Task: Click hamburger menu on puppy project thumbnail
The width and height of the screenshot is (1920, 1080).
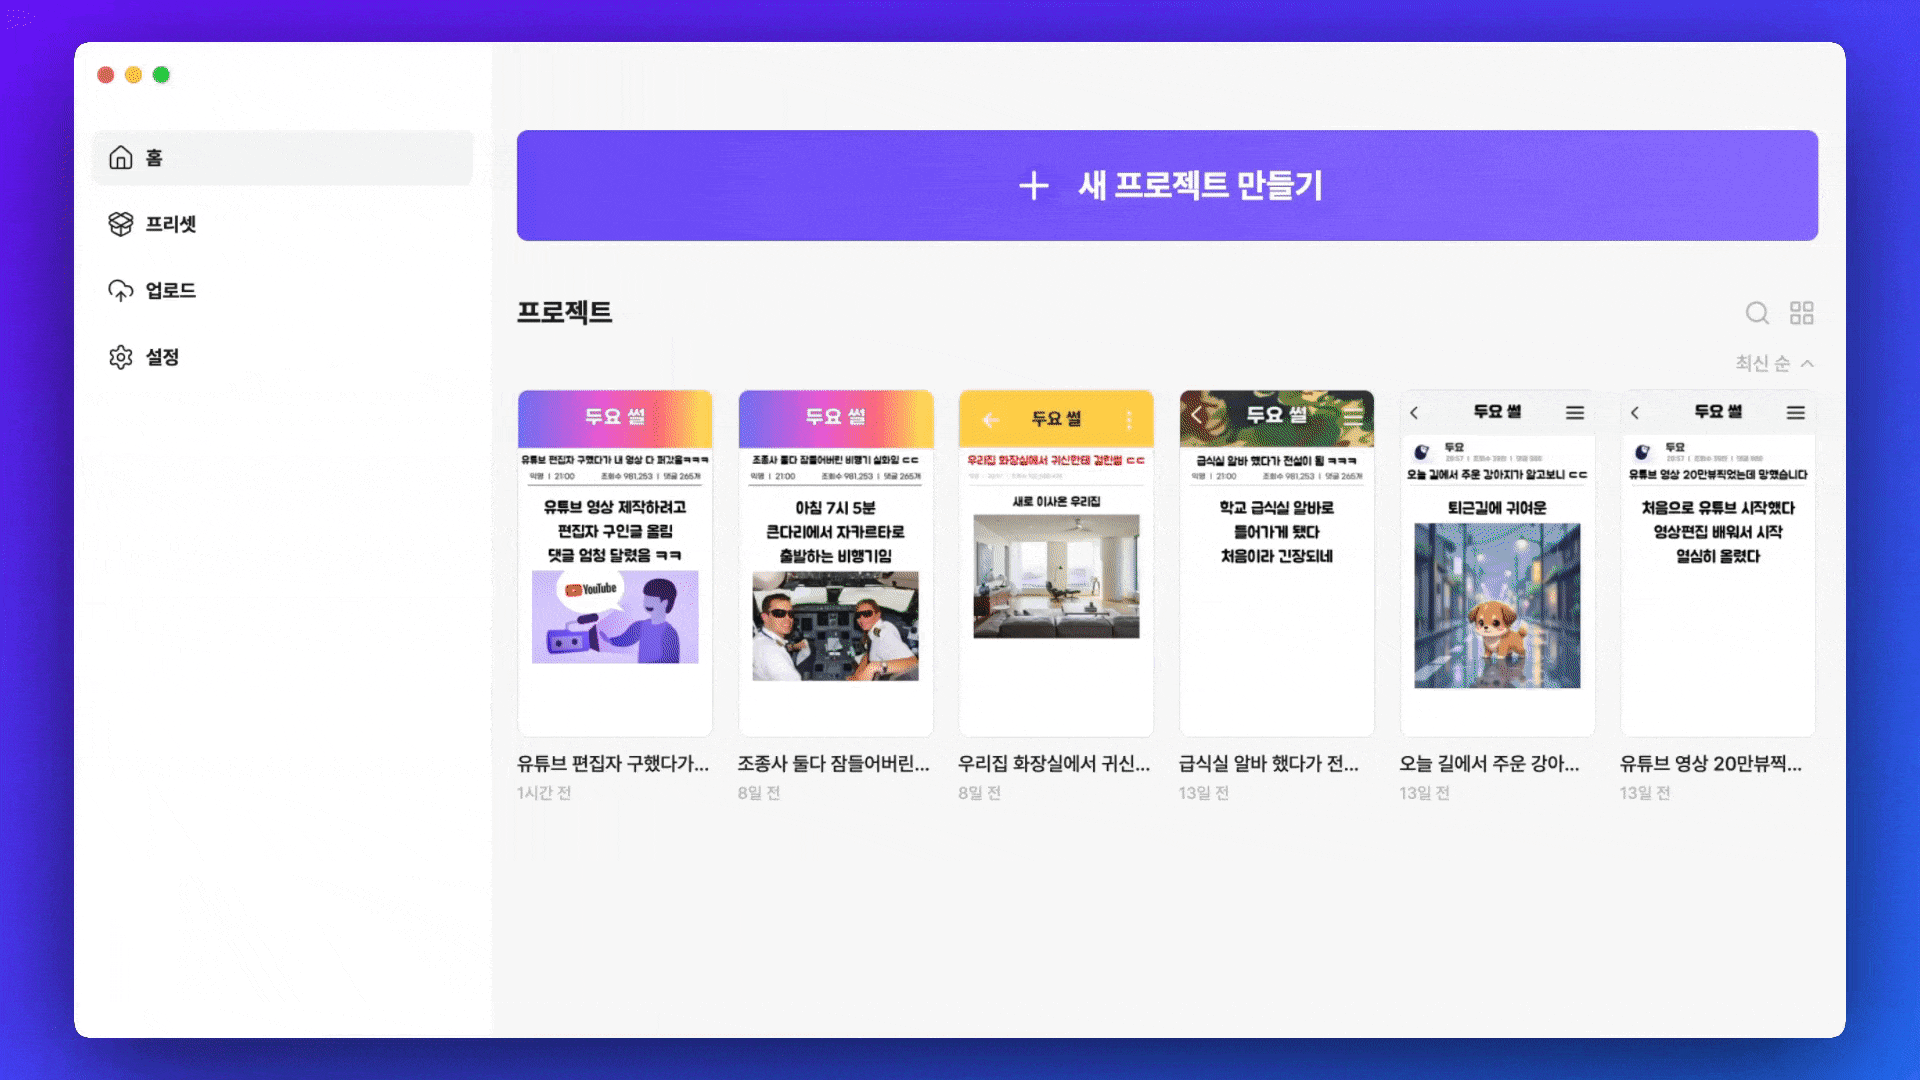Action: pos(1575,413)
